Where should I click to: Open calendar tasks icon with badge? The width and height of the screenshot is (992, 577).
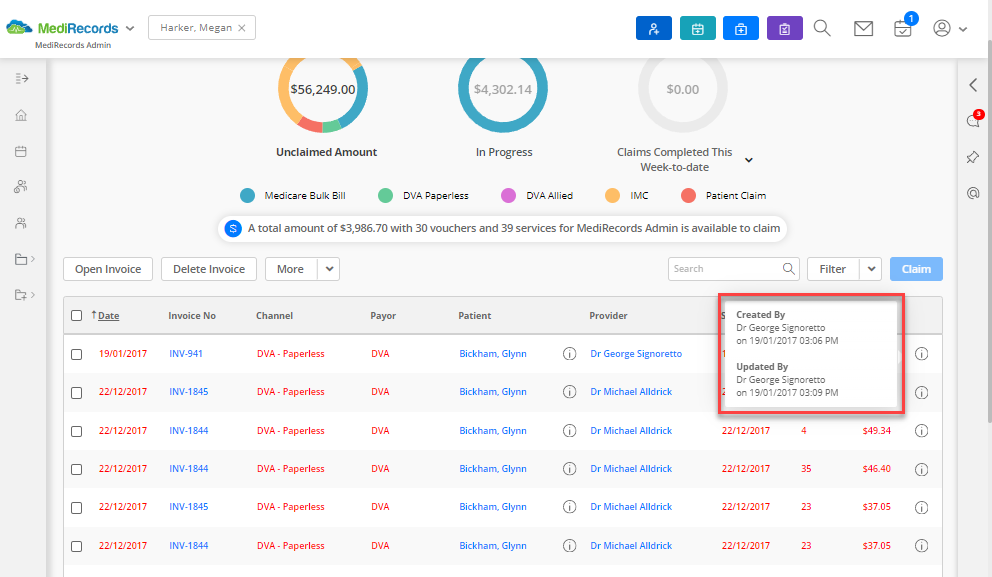[903, 28]
